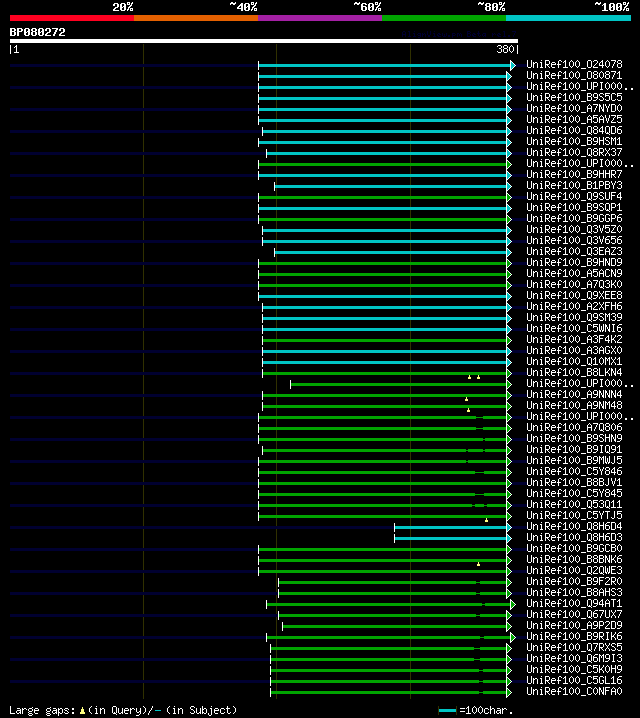
Task: Click the UniRef100_Q8H6D3 hit name
Action: pyautogui.click(x=574, y=537)
